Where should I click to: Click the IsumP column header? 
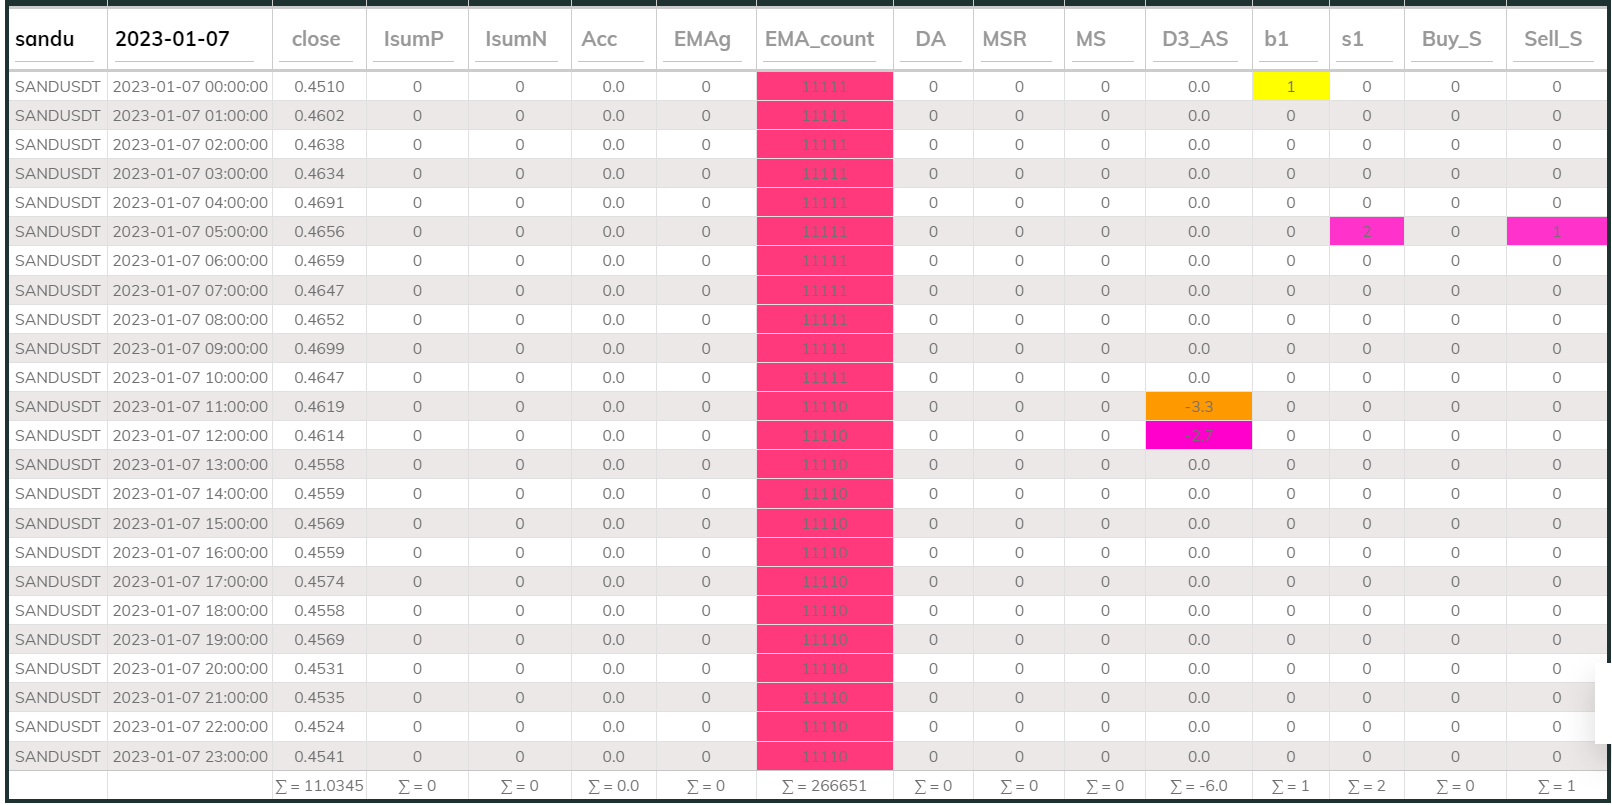click(413, 39)
